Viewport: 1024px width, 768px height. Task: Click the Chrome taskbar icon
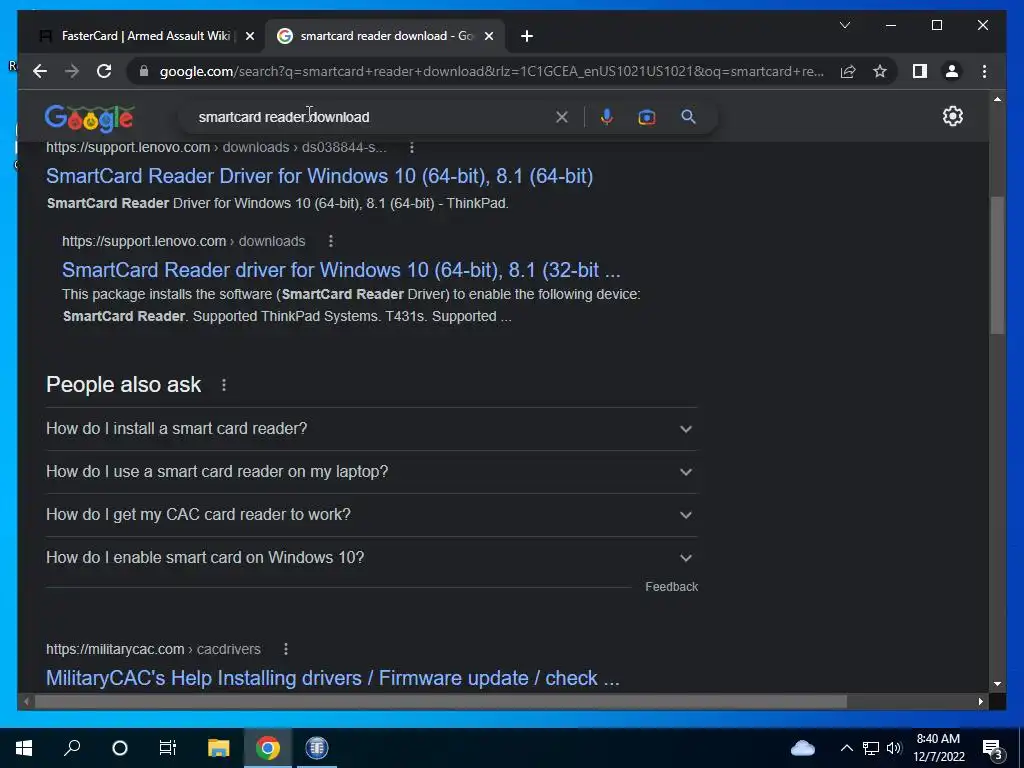268,748
